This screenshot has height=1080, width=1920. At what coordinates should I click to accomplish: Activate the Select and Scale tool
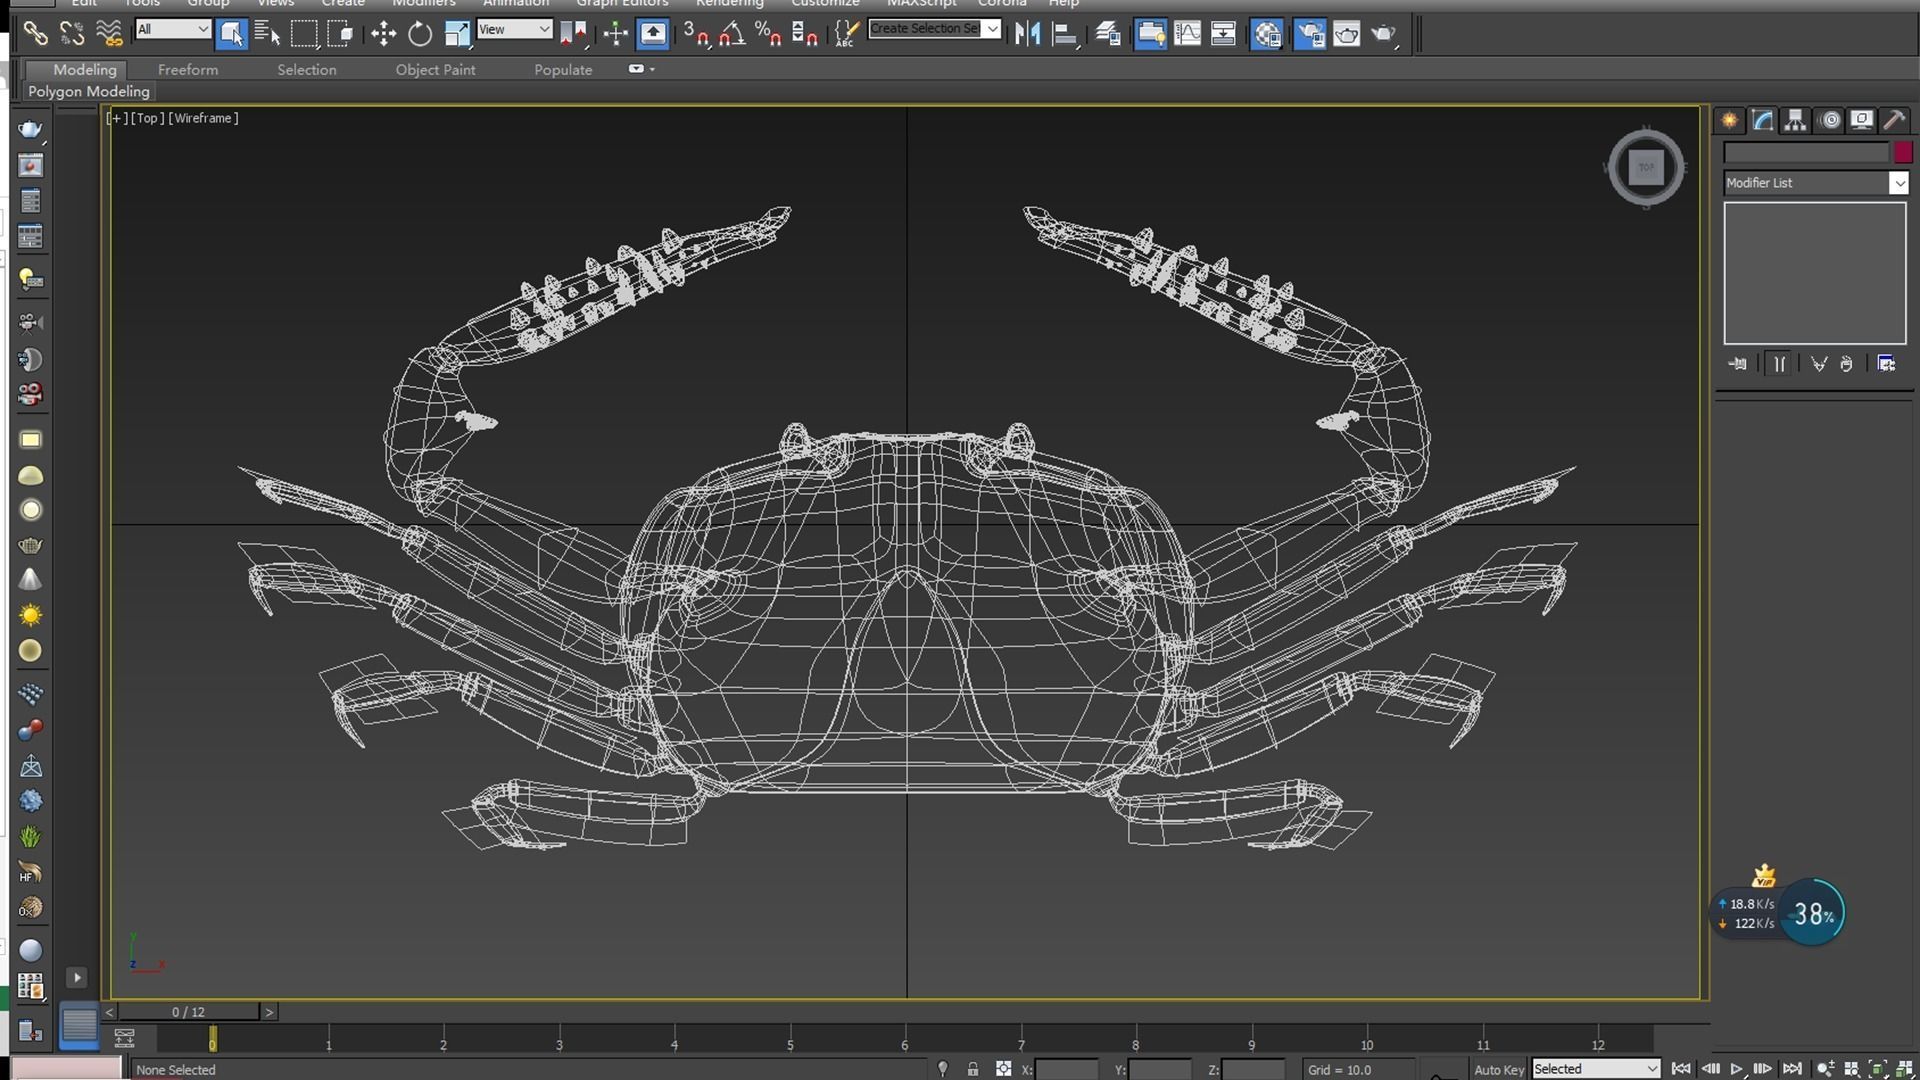pyautogui.click(x=457, y=34)
